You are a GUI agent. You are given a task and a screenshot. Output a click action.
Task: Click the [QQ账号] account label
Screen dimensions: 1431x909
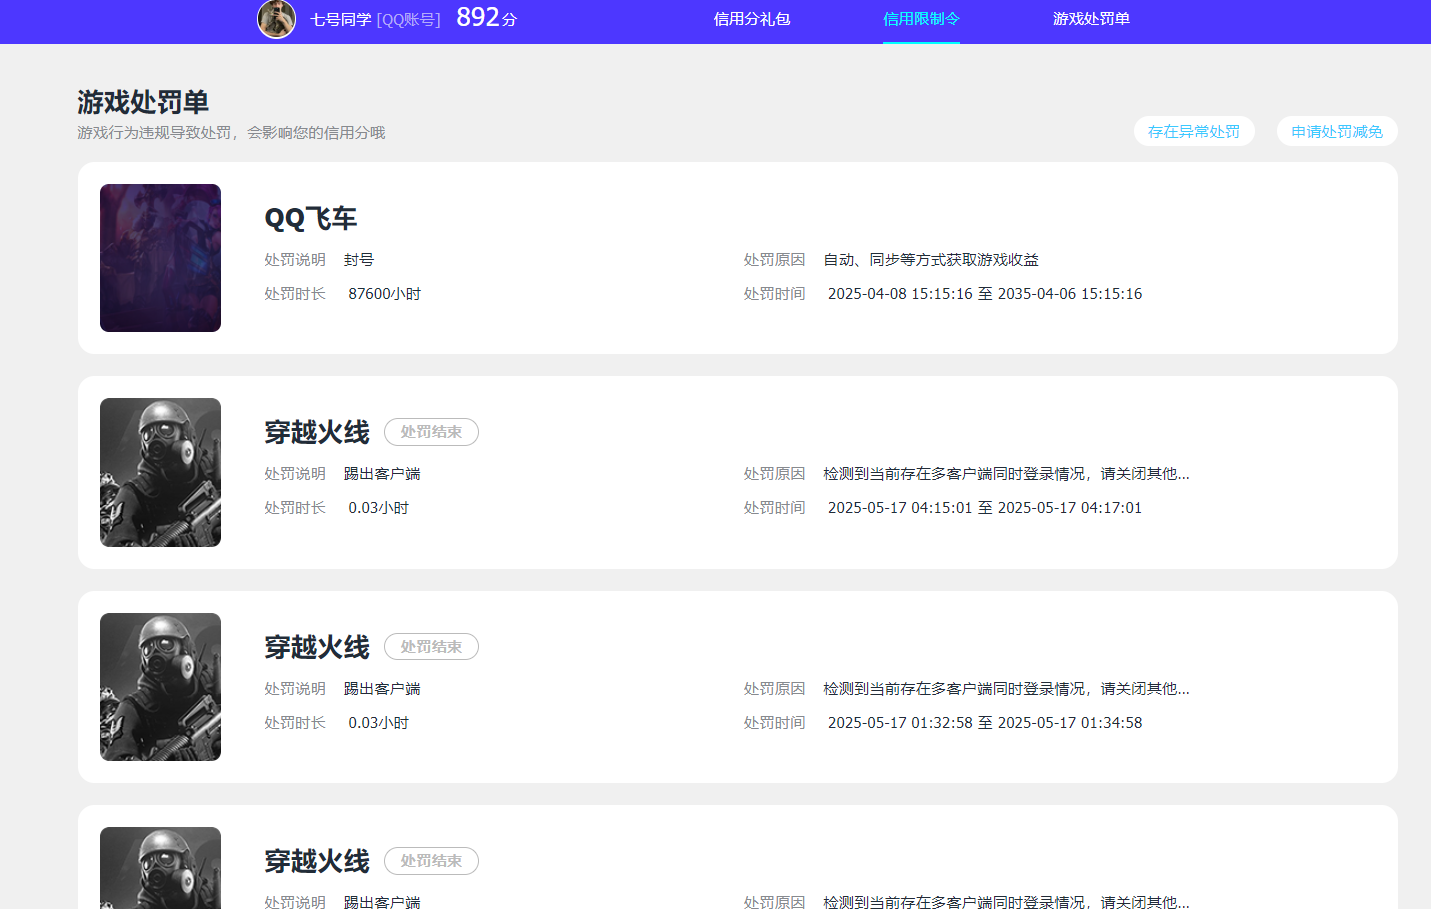point(408,20)
